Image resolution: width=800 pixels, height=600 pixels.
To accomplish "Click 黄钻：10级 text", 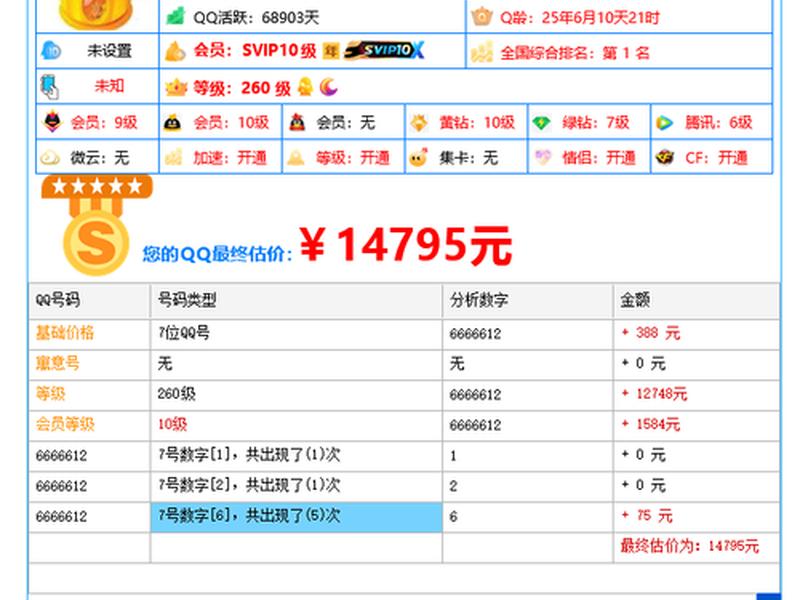I will pyautogui.click(x=477, y=123).
